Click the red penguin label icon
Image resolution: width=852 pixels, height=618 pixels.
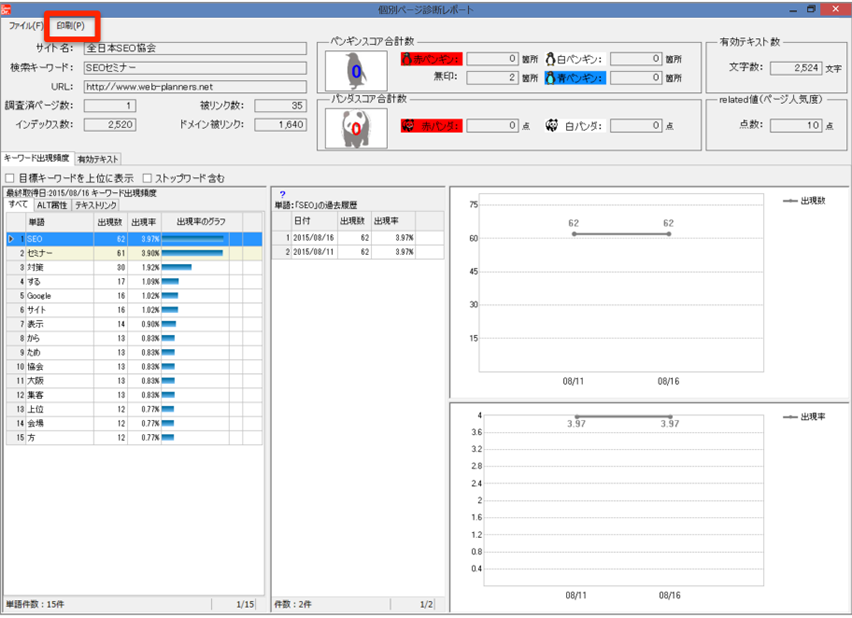click(407, 59)
